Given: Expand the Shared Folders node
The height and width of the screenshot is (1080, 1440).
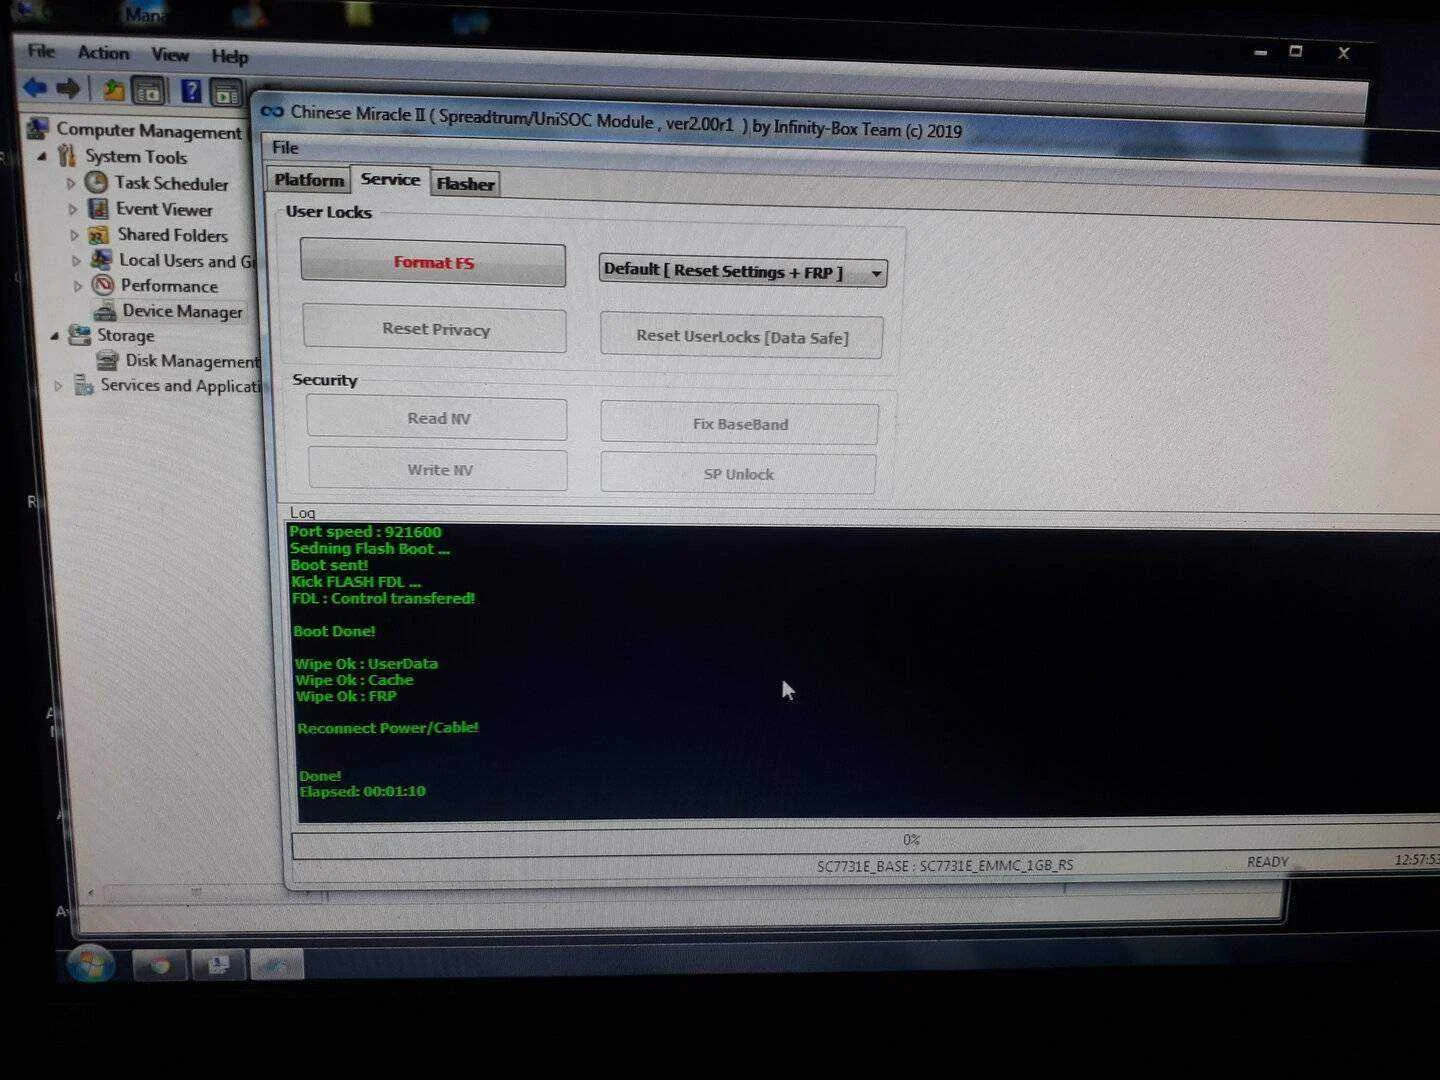Looking at the screenshot, I should [74, 235].
